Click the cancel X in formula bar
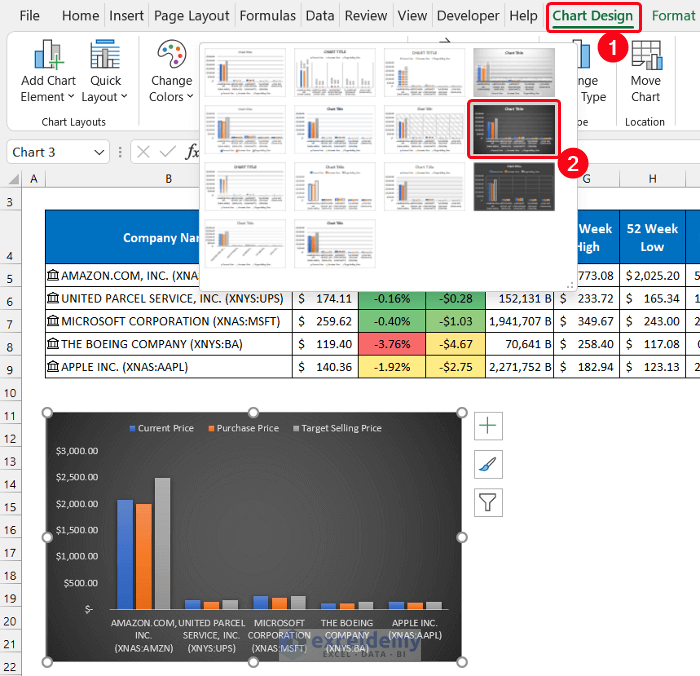Screen dimensions: 700x676 pyautogui.click(x=143, y=152)
